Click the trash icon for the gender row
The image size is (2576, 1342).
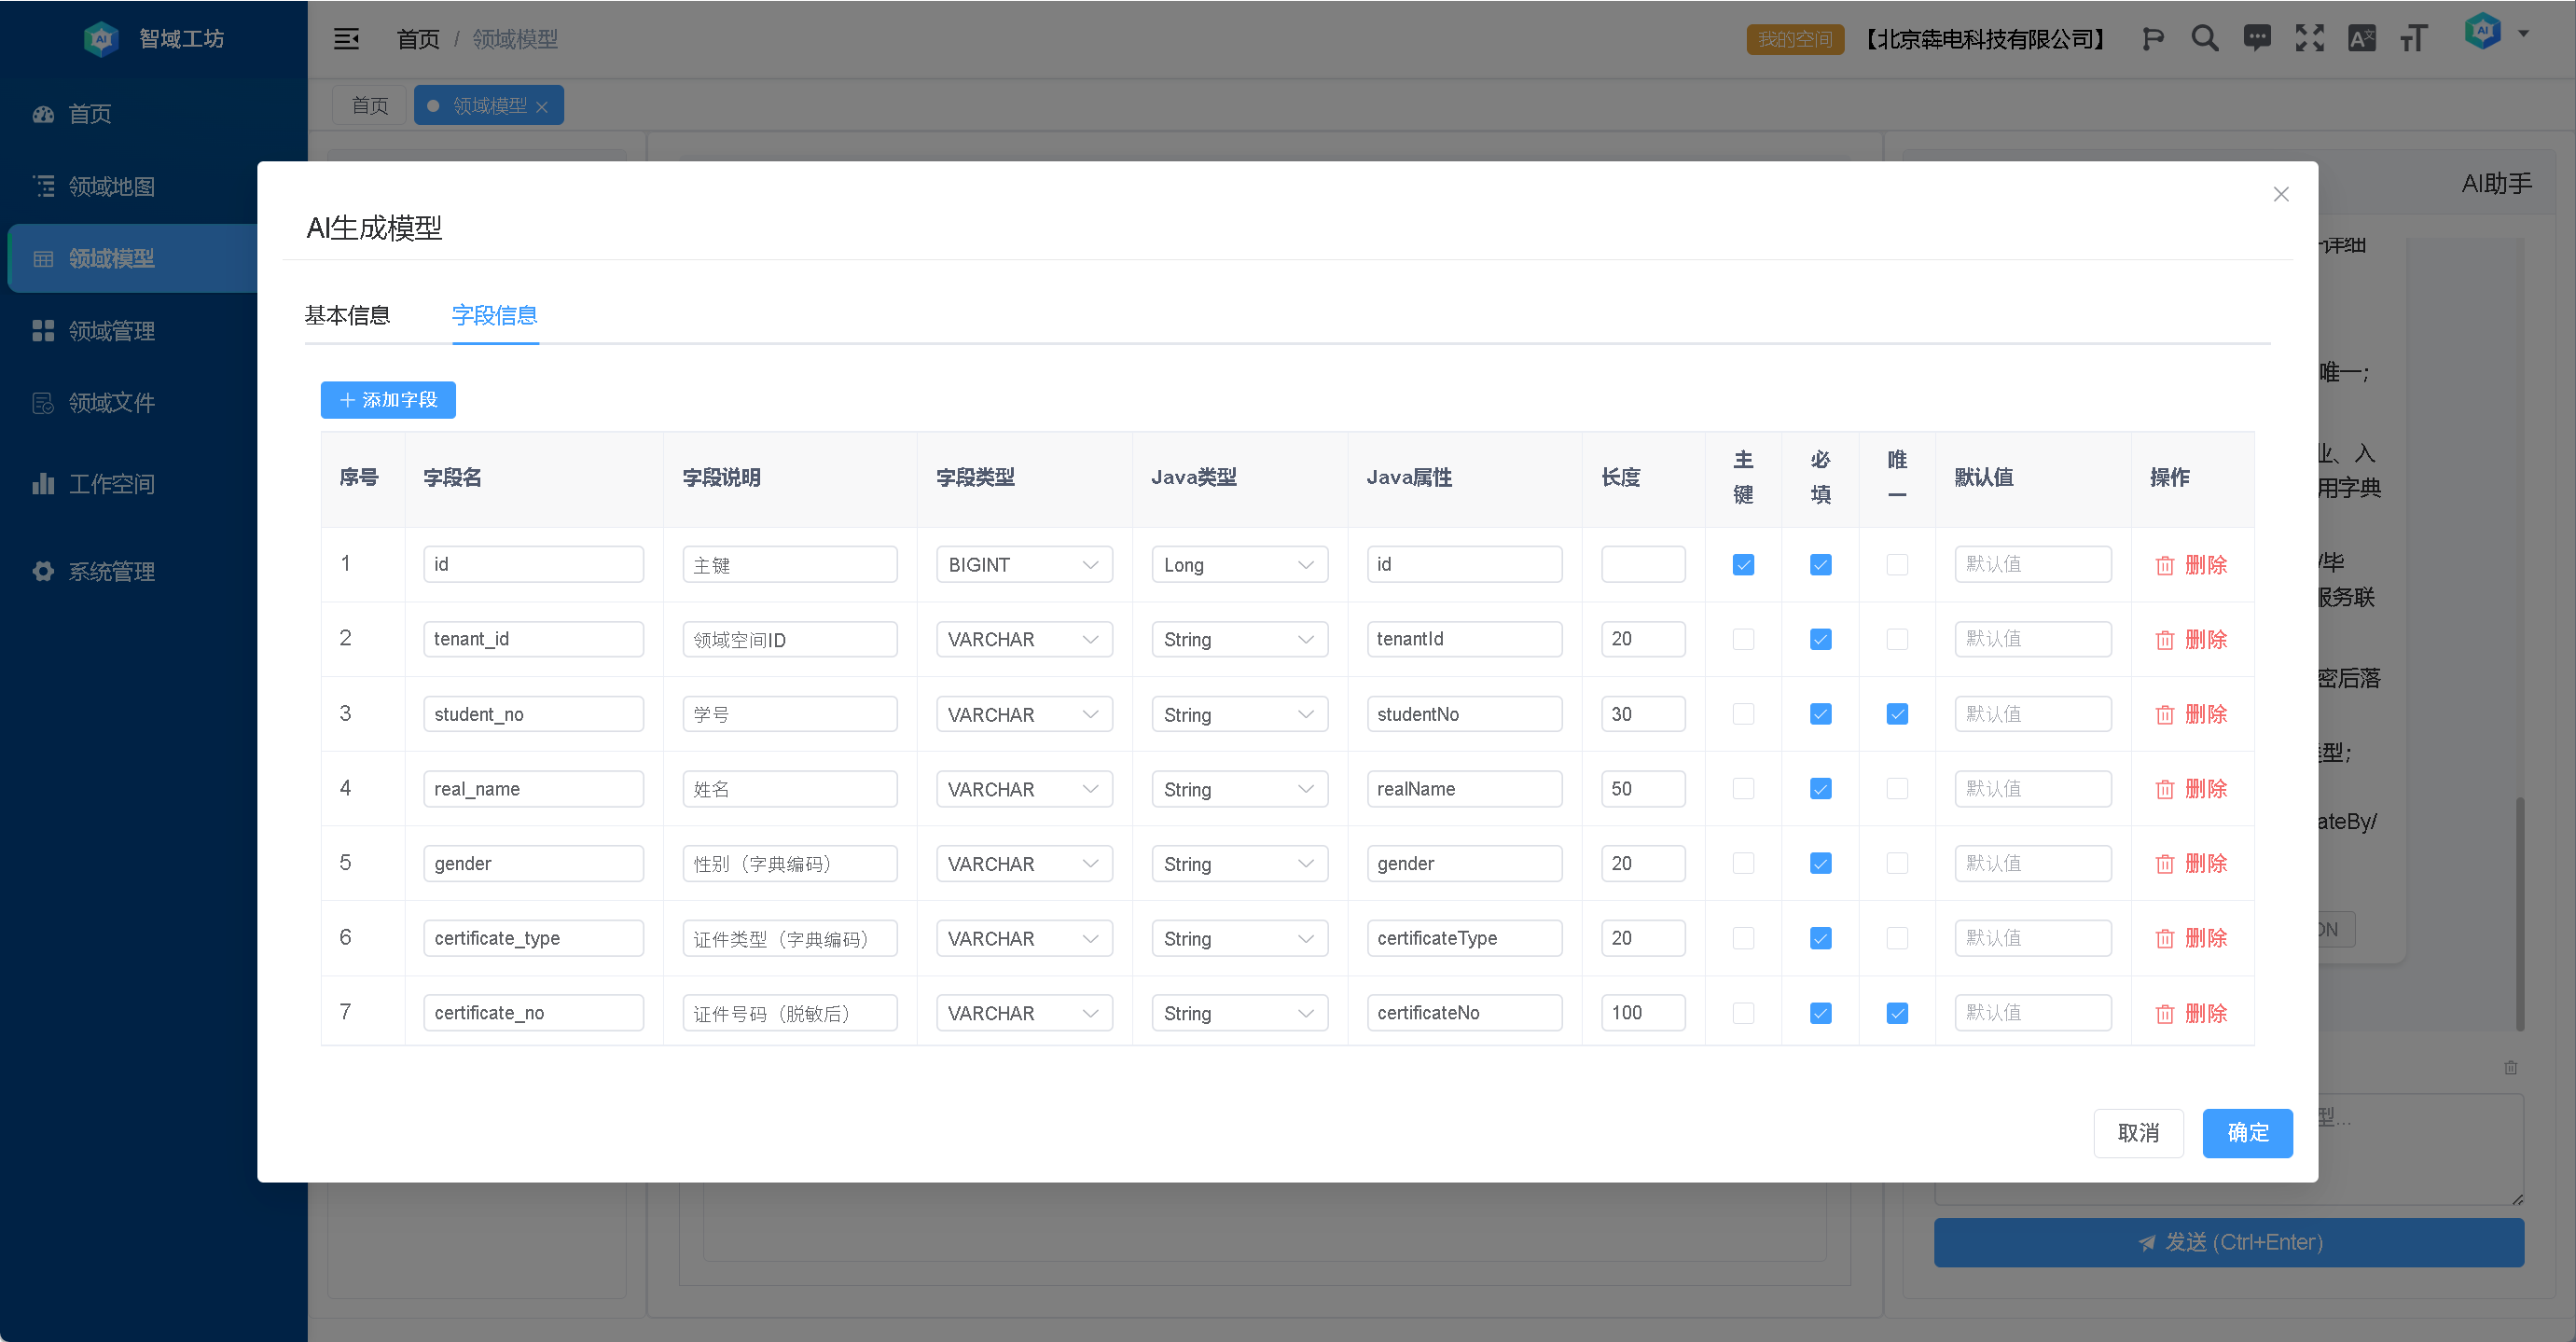[2165, 864]
